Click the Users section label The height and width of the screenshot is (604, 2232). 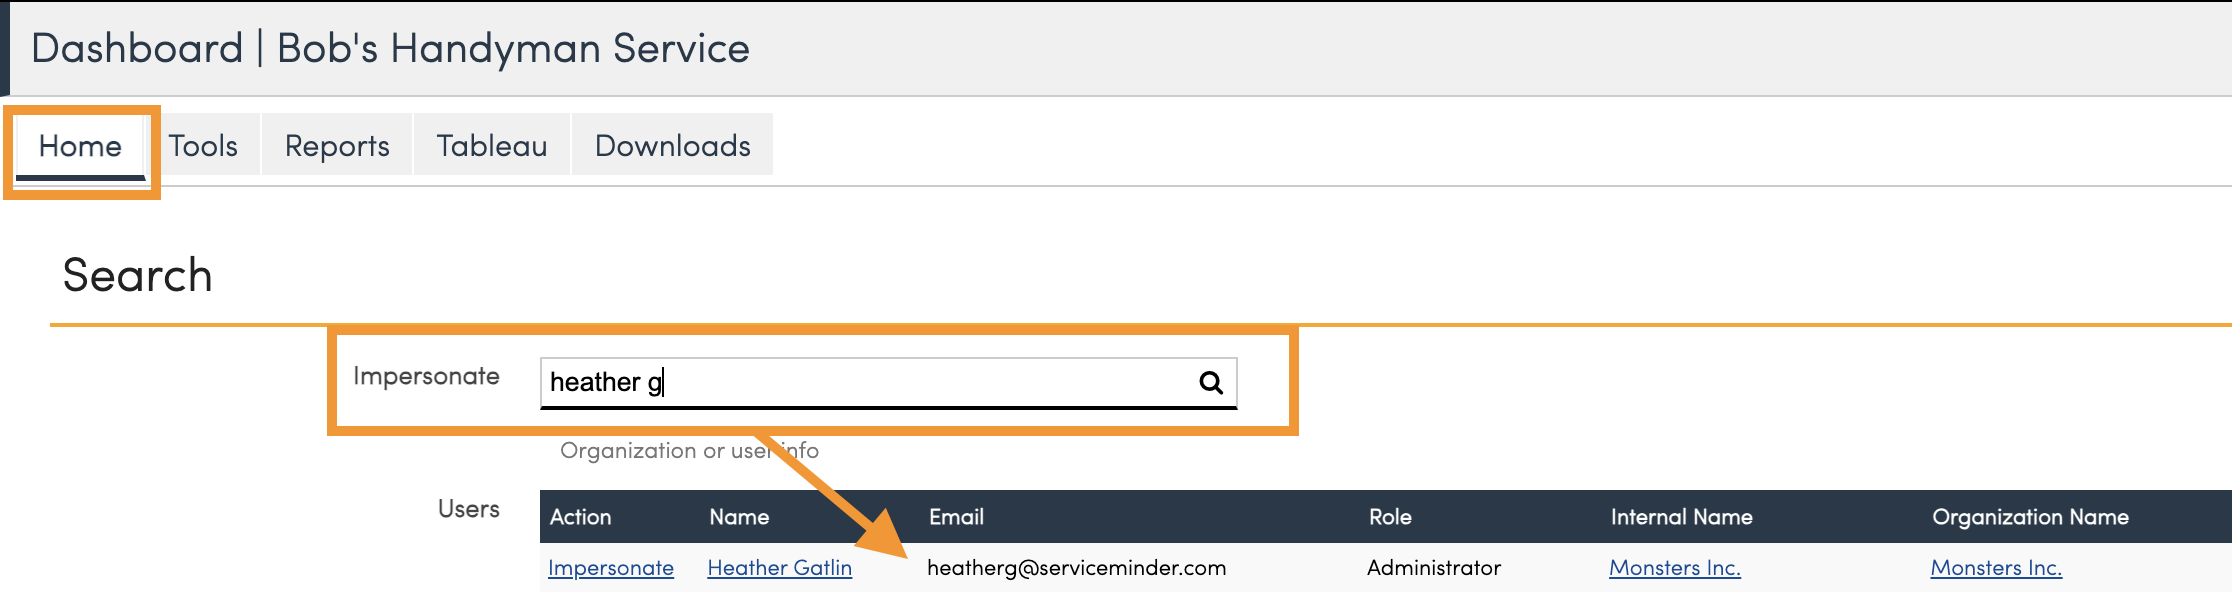pyautogui.click(x=469, y=509)
